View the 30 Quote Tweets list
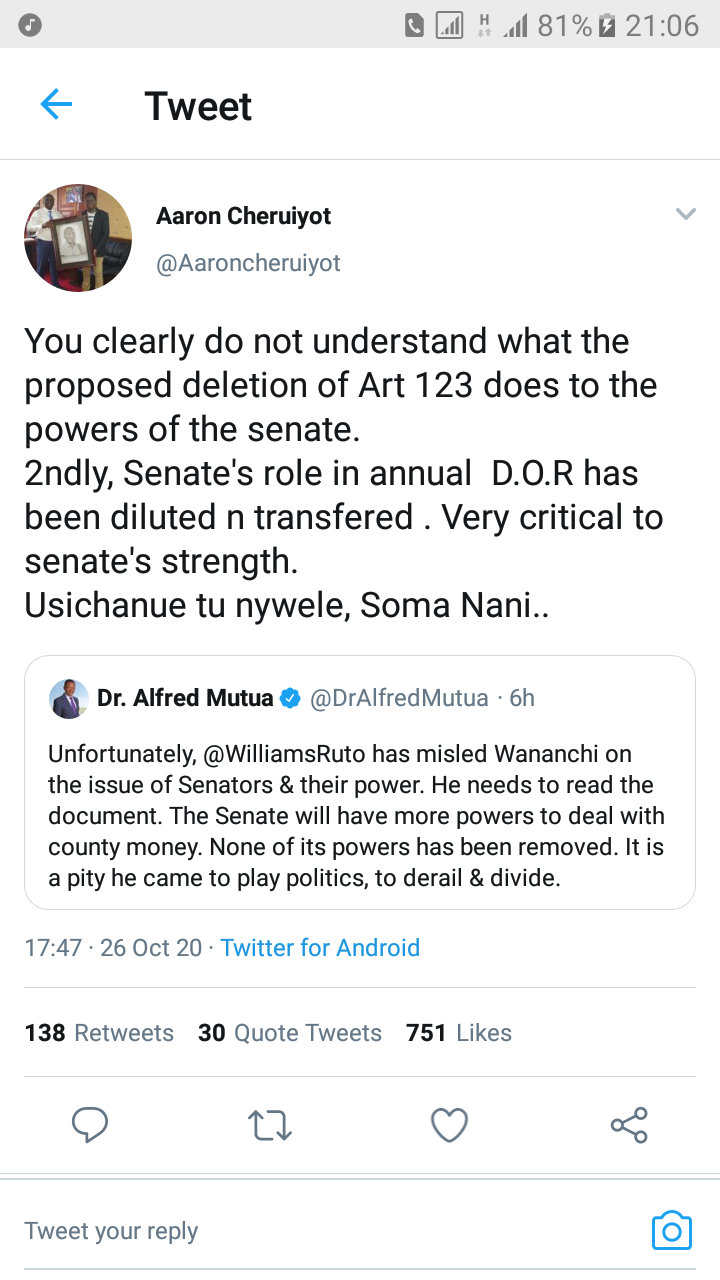720x1280 pixels. 290,1033
